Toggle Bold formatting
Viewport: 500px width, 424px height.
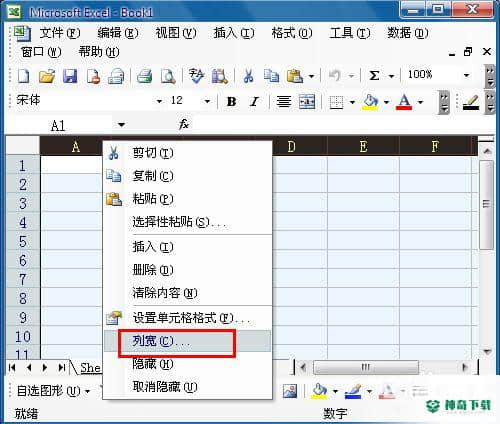pyautogui.click(x=231, y=102)
